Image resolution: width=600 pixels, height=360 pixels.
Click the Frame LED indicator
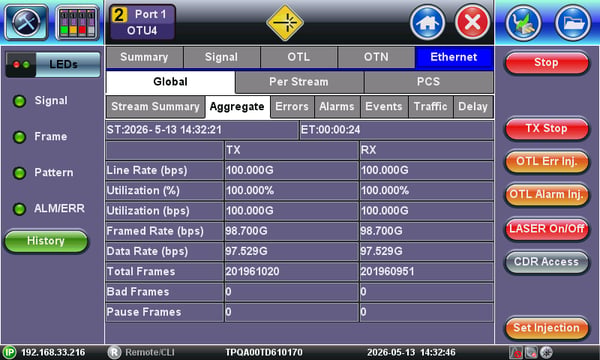click(x=20, y=137)
